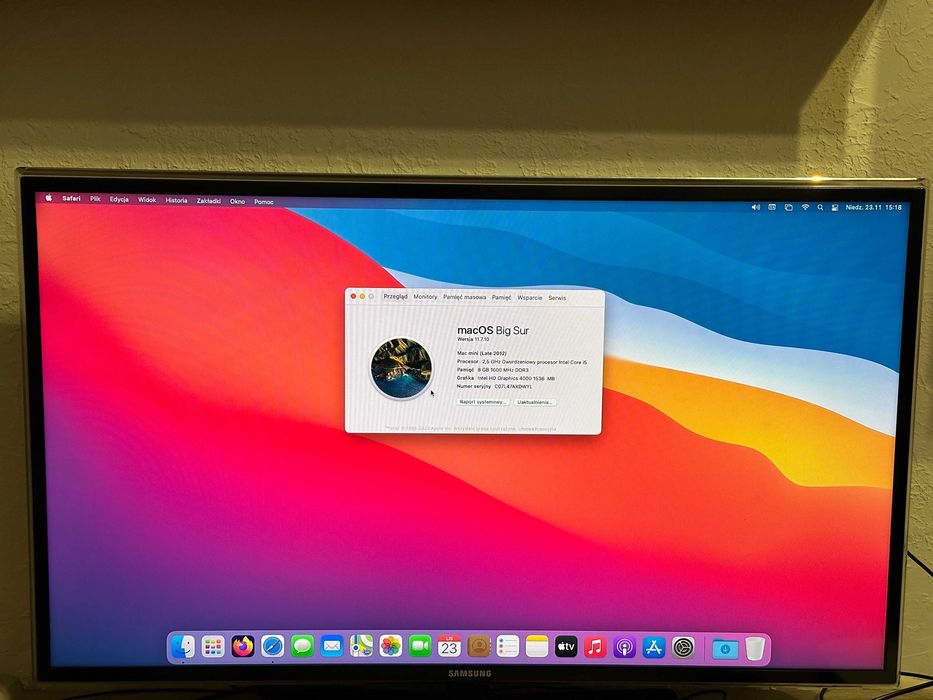
Task: Open Music app in the dock
Action: point(595,647)
